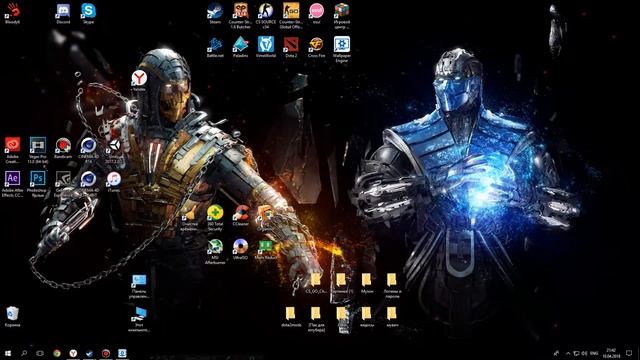The height and width of the screenshot is (360, 640).
Task: Open Vegas Pro 13.0 shortcut
Action: [38, 150]
